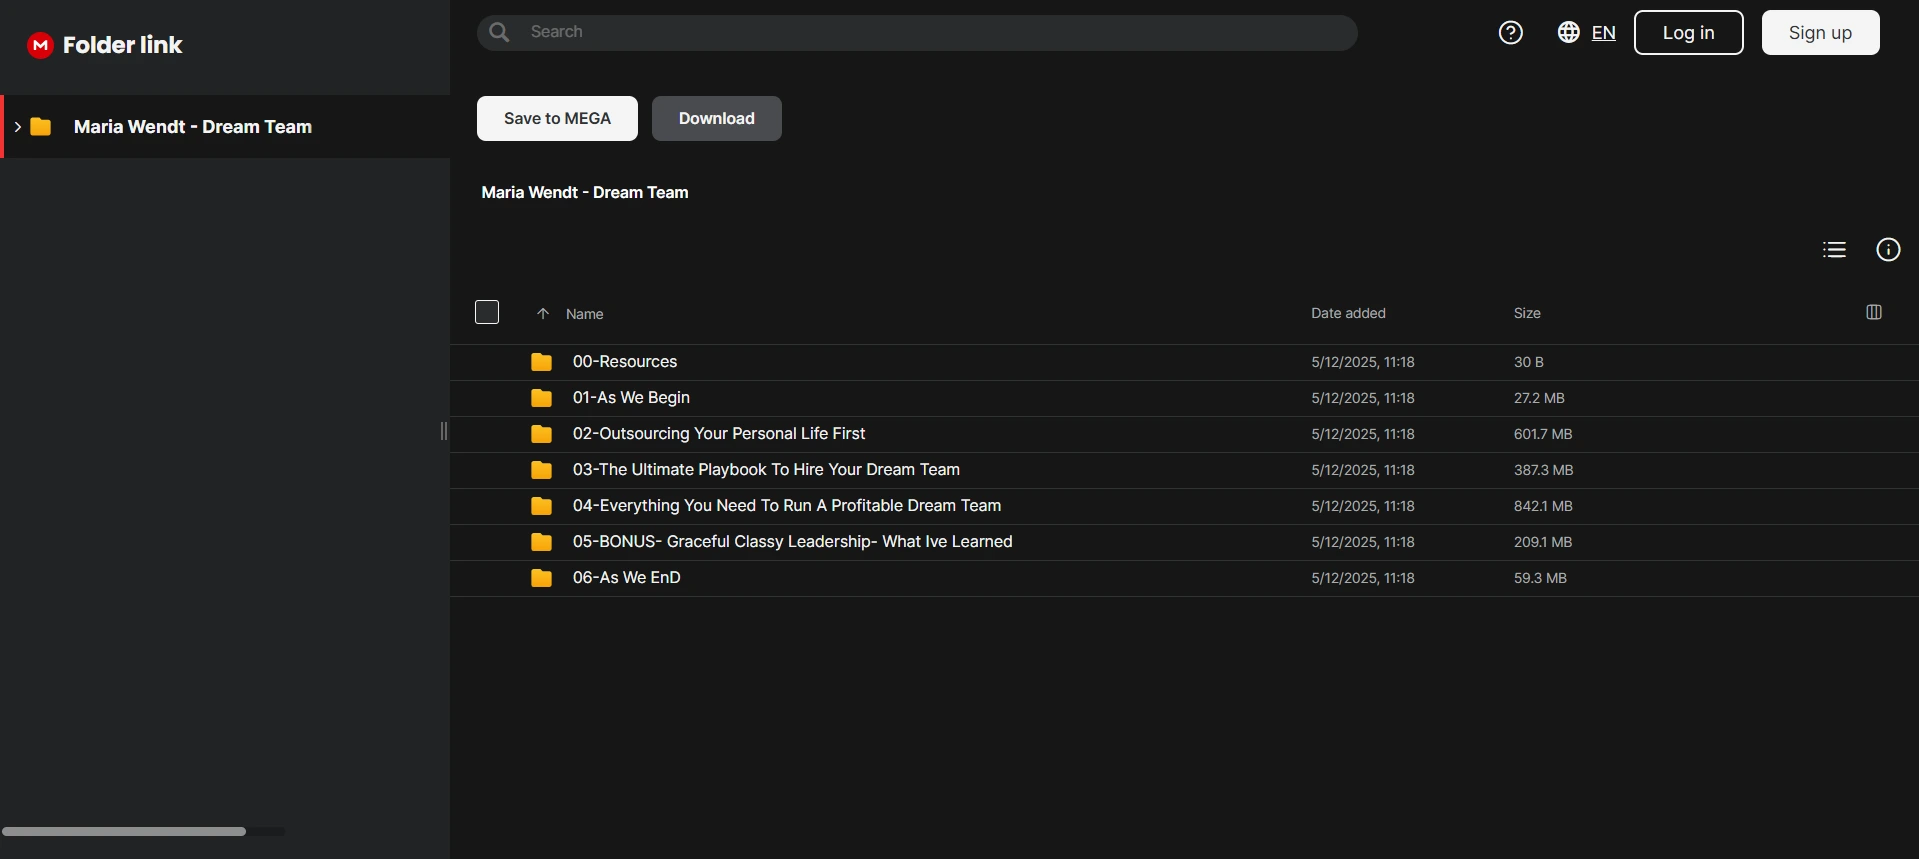
Task: Open the info panel icon
Action: 1888,250
